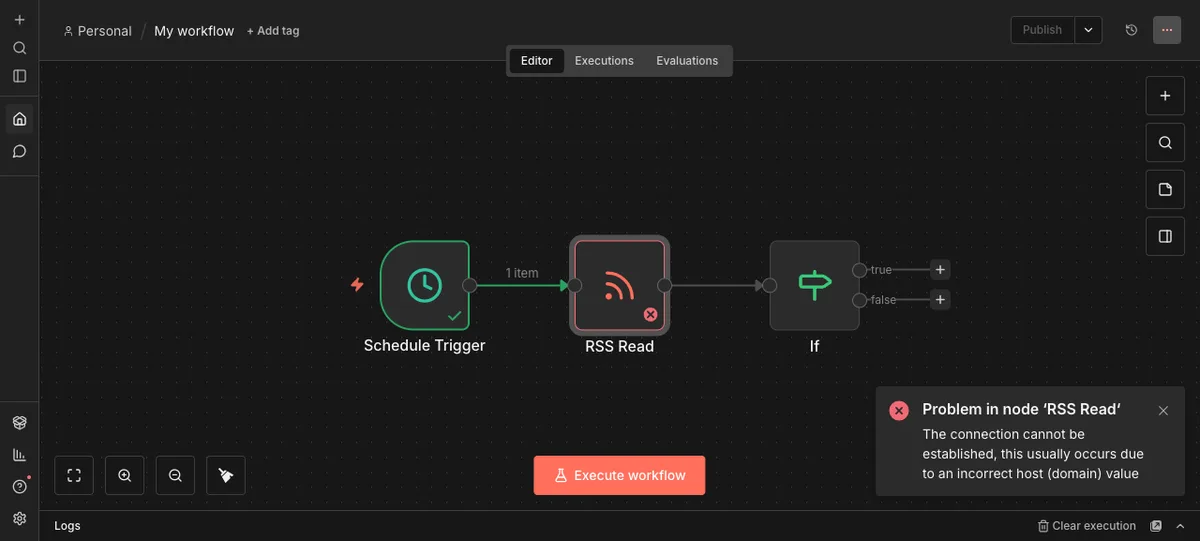
Task: Select the If node
Action: pos(814,285)
